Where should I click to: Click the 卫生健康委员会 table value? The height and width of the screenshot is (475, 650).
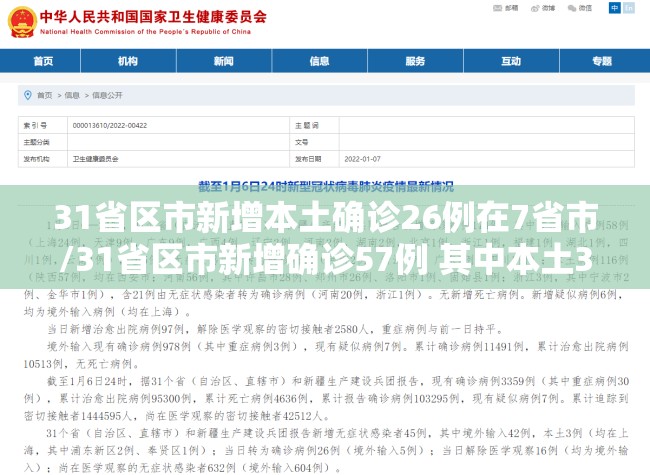(x=96, y=159)
